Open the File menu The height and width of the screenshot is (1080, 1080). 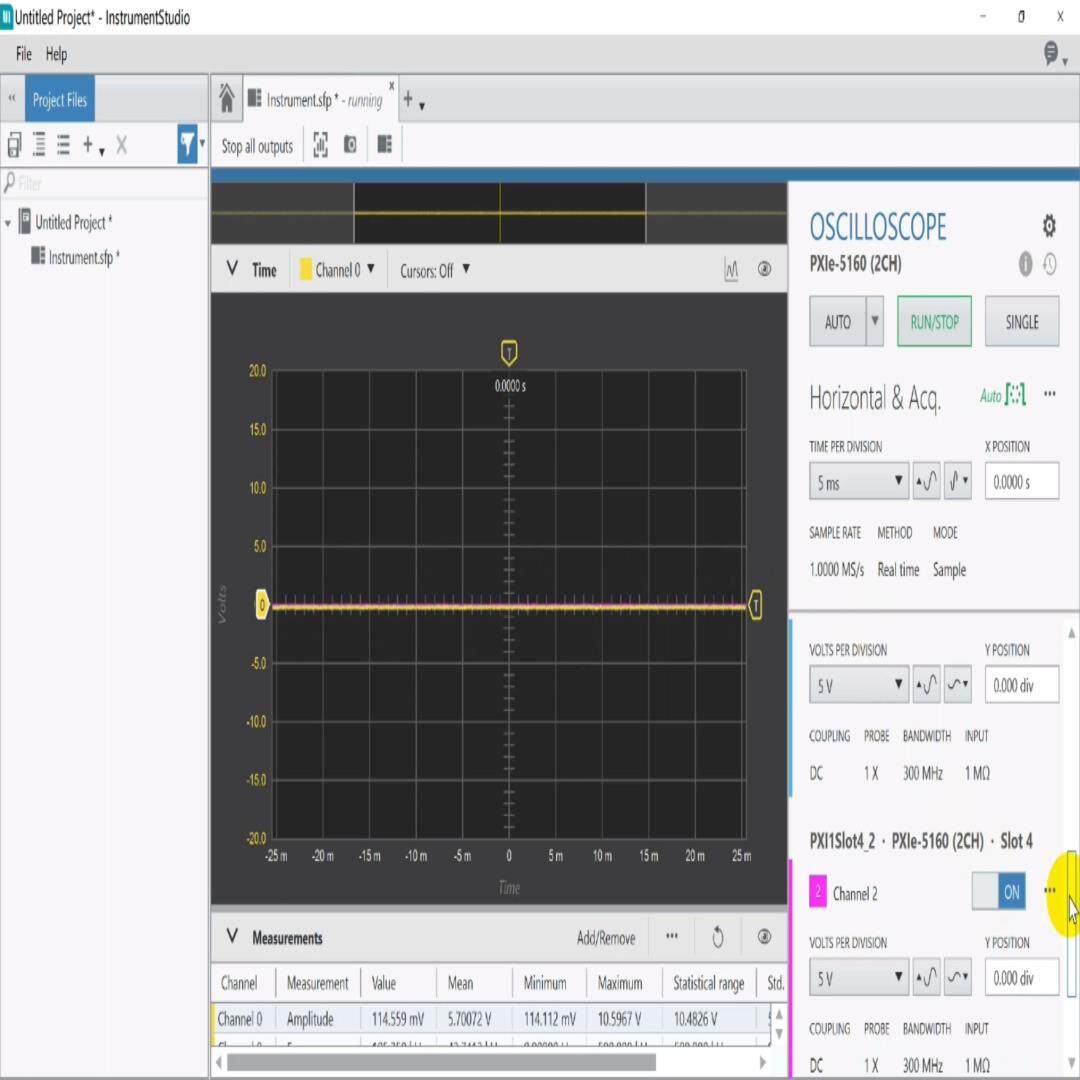pyautogui.click(x=23, y=54)
